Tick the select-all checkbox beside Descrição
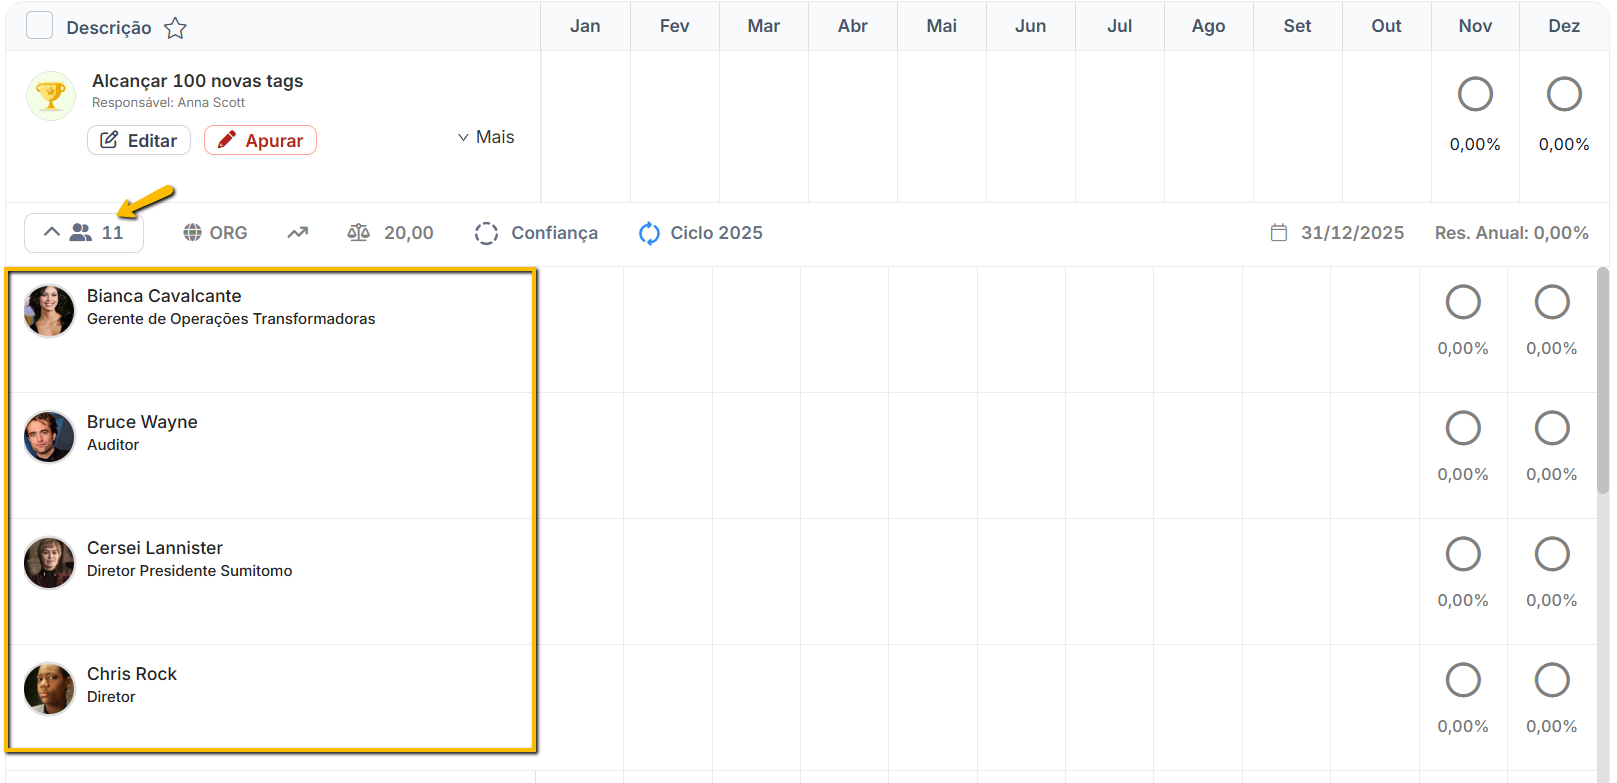 pos(39,26)
